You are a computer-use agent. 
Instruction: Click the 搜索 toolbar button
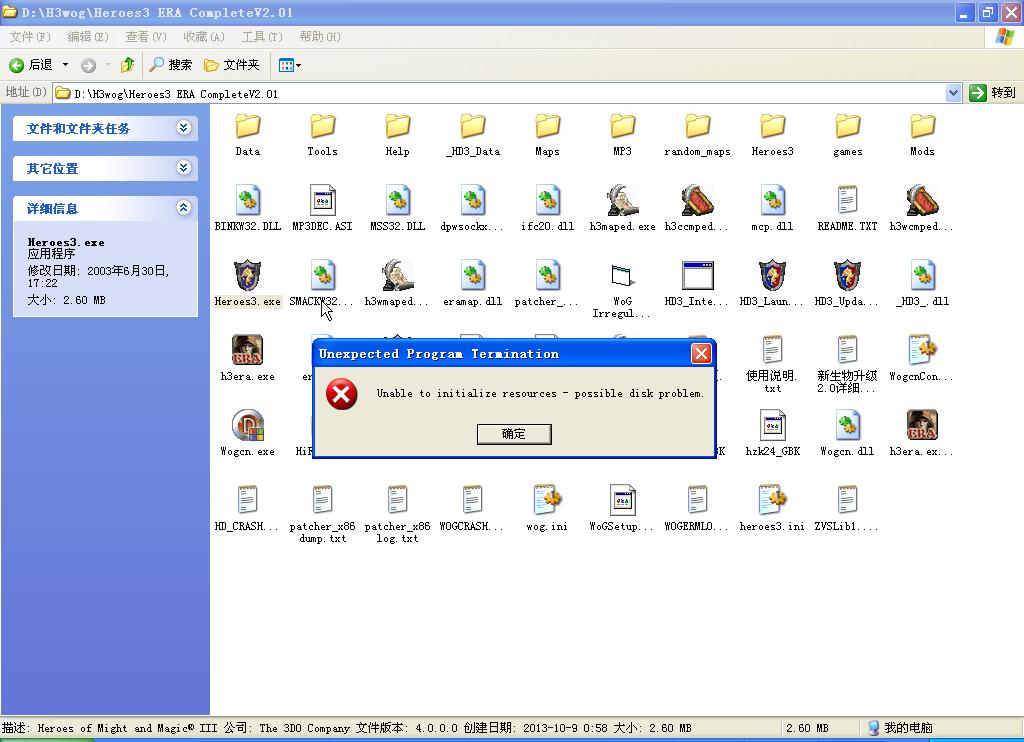[171, 65]
